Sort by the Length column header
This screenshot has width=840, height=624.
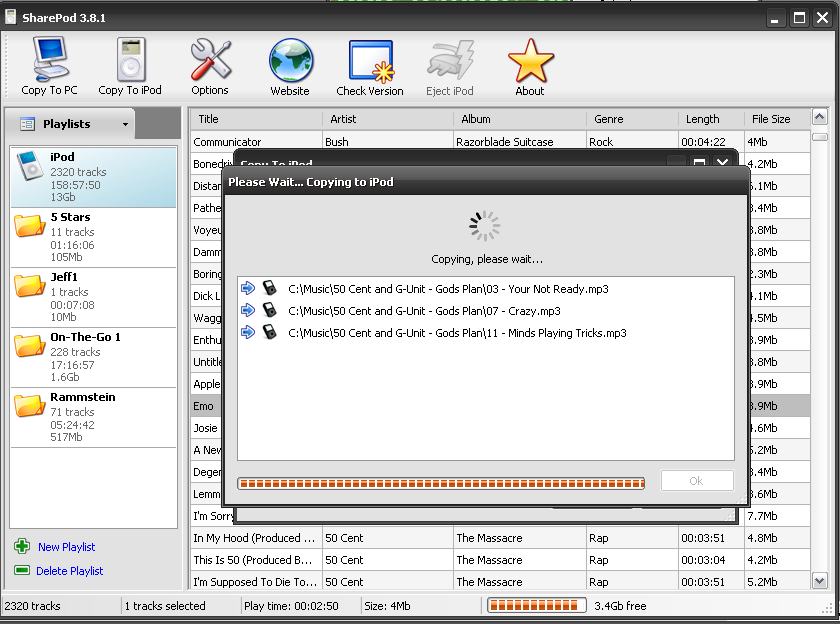pos(711,119)
